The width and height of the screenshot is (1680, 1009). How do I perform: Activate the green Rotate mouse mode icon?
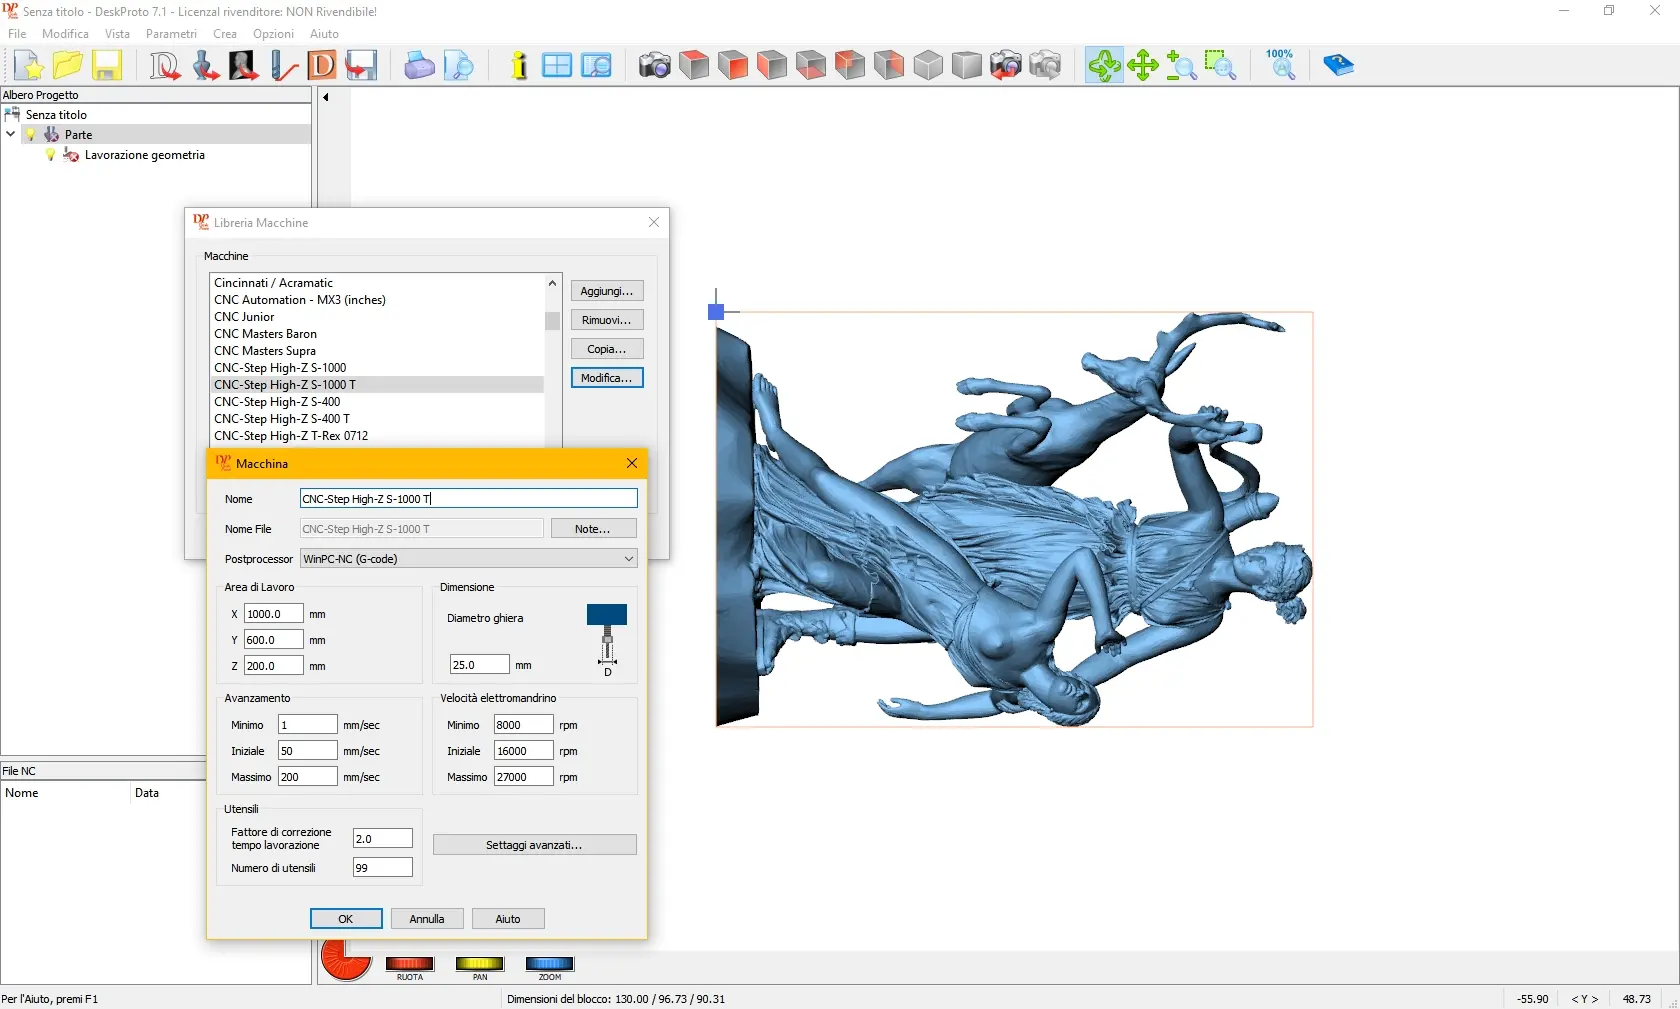pos(1104,65)
